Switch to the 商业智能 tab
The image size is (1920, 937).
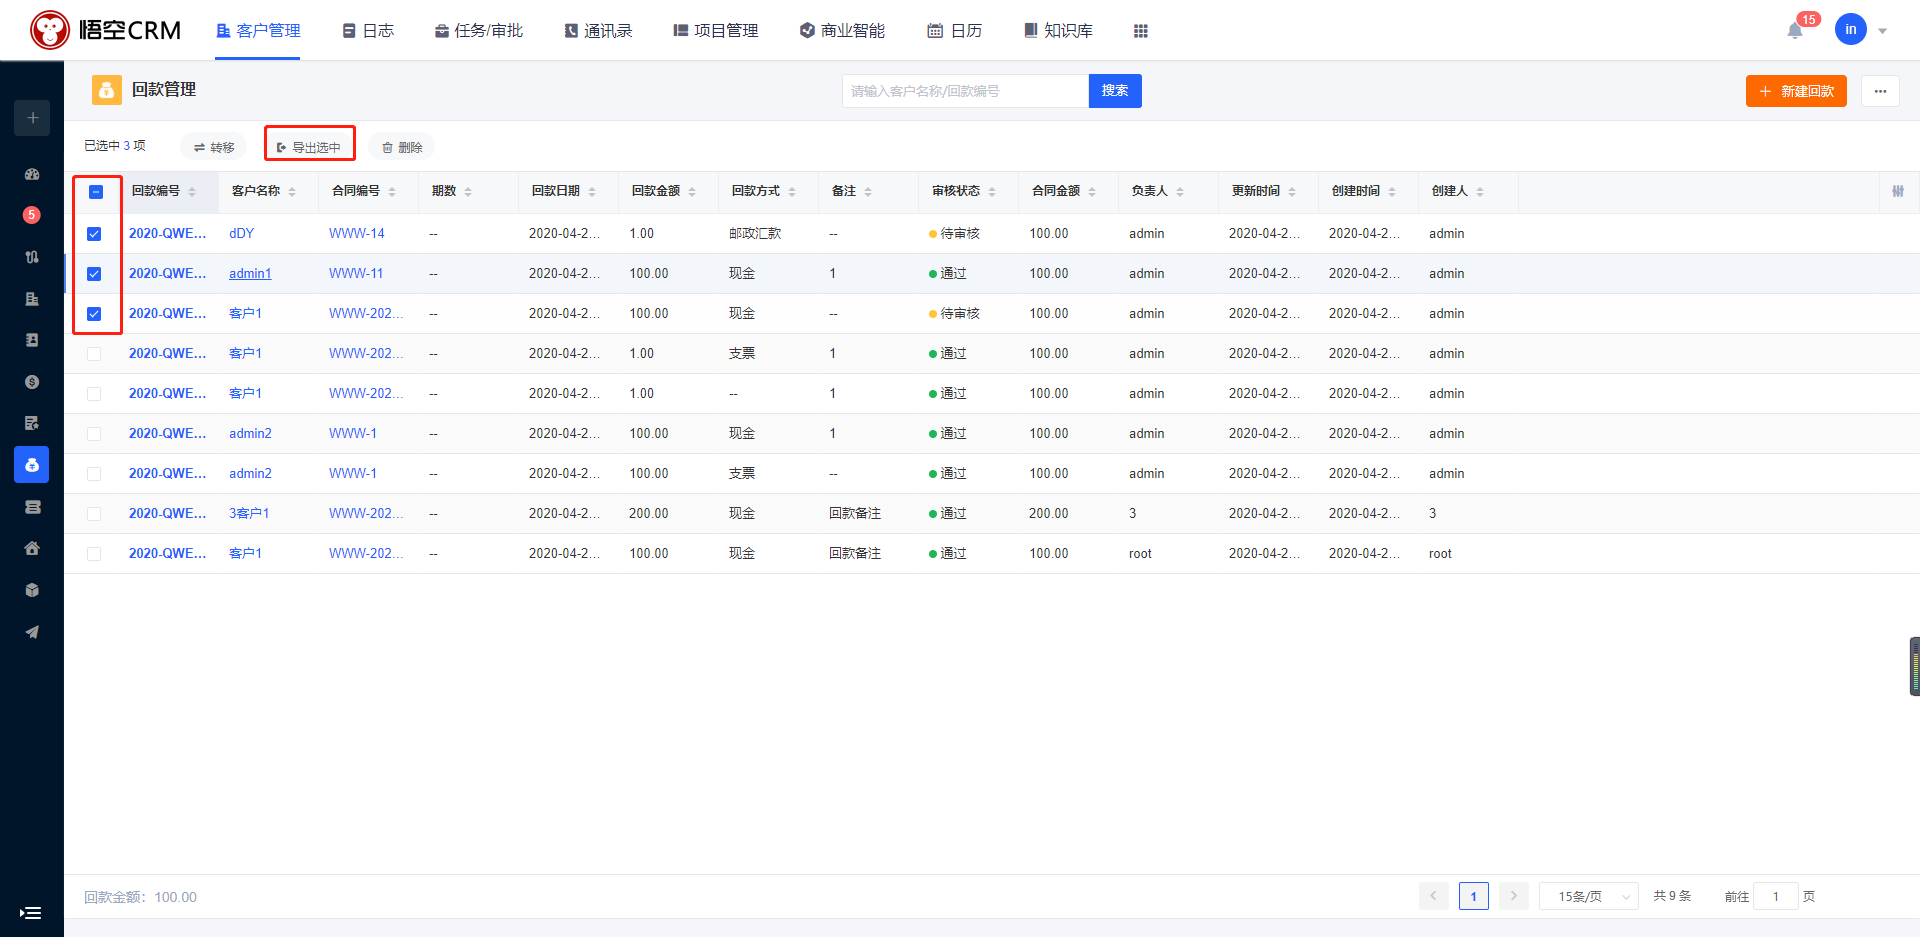[842, 31]
